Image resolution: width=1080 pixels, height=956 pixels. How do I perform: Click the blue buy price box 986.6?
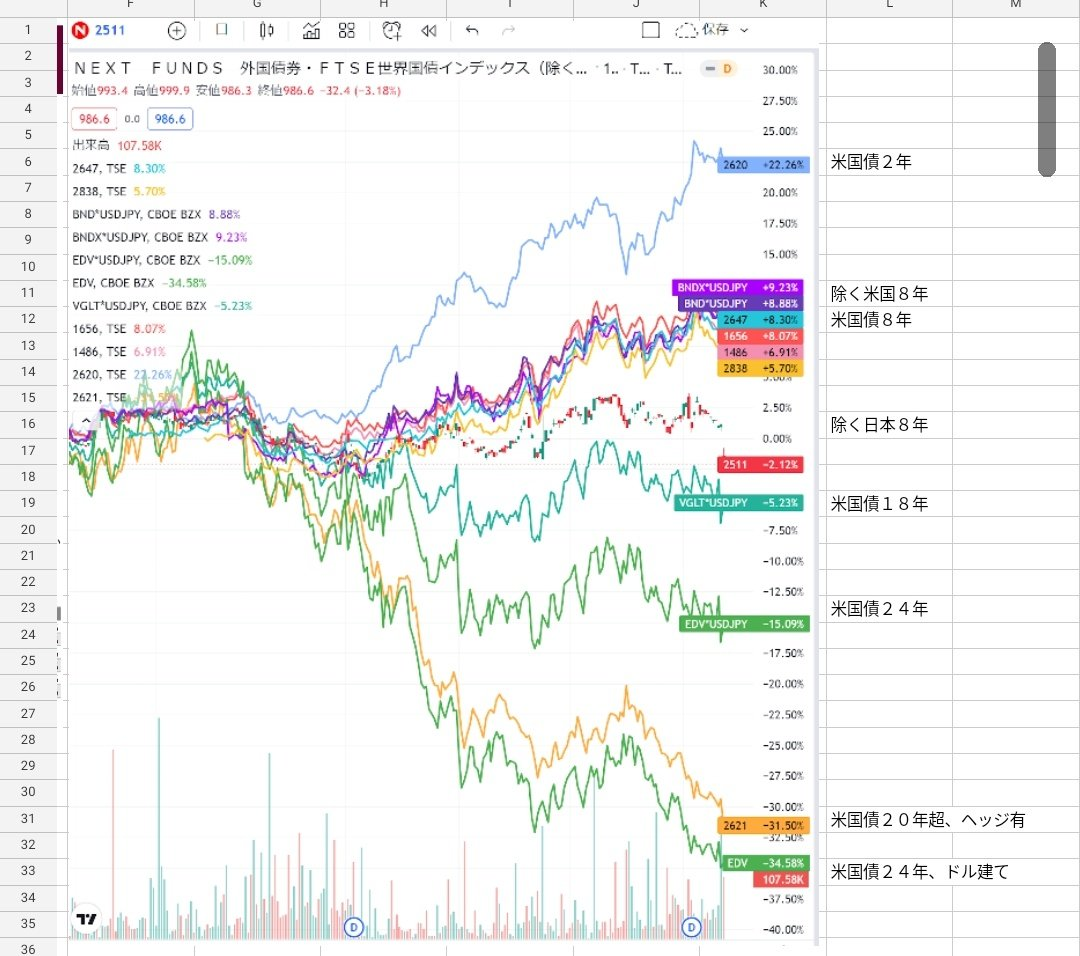170,118
